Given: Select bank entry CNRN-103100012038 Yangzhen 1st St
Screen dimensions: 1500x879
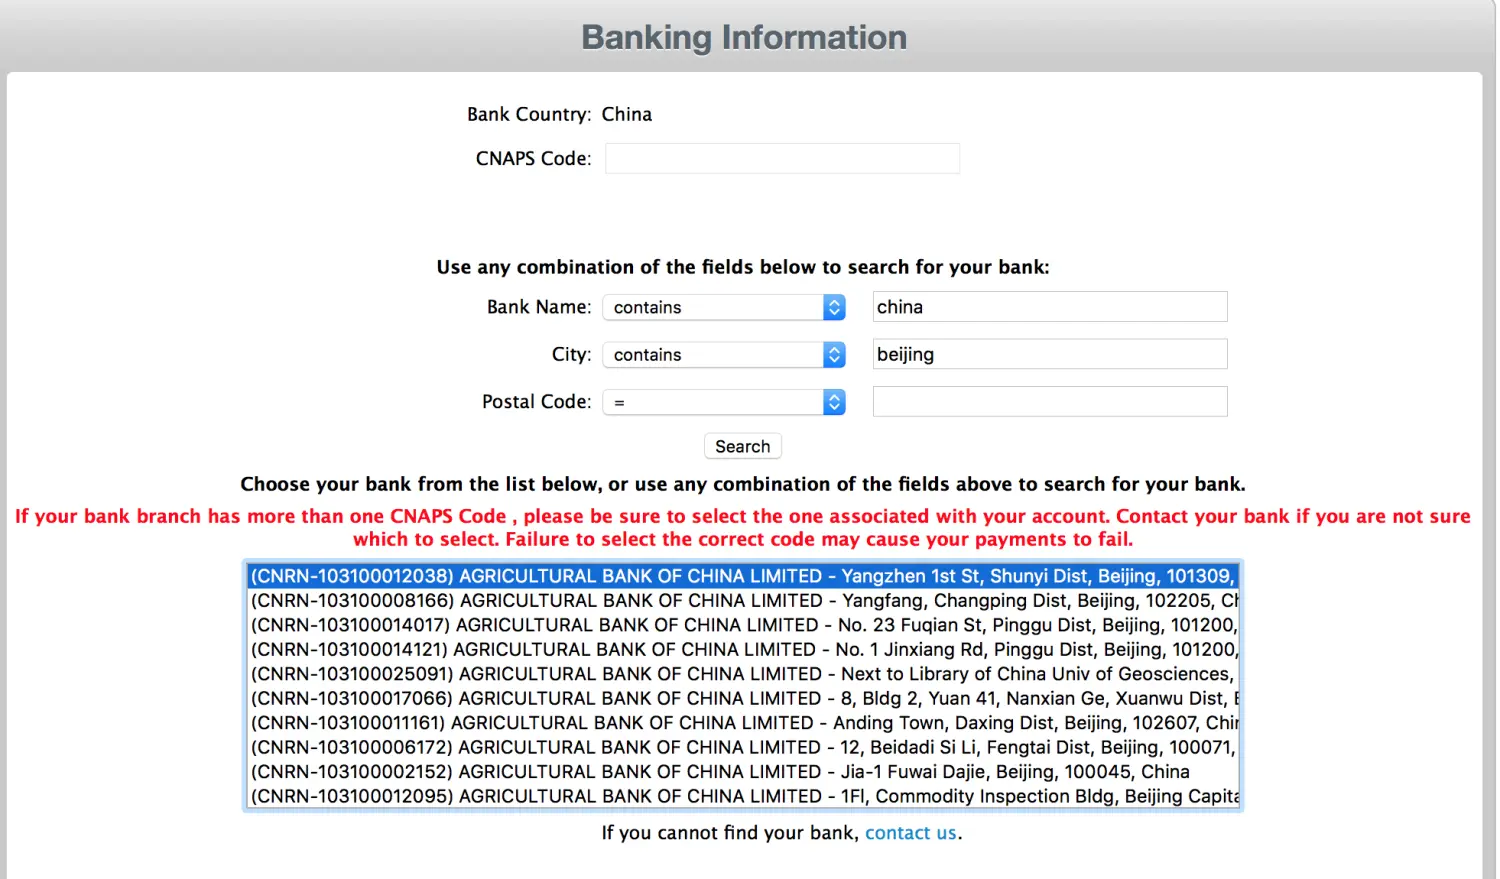Looking at the screenshot, I should click(743, 576).
